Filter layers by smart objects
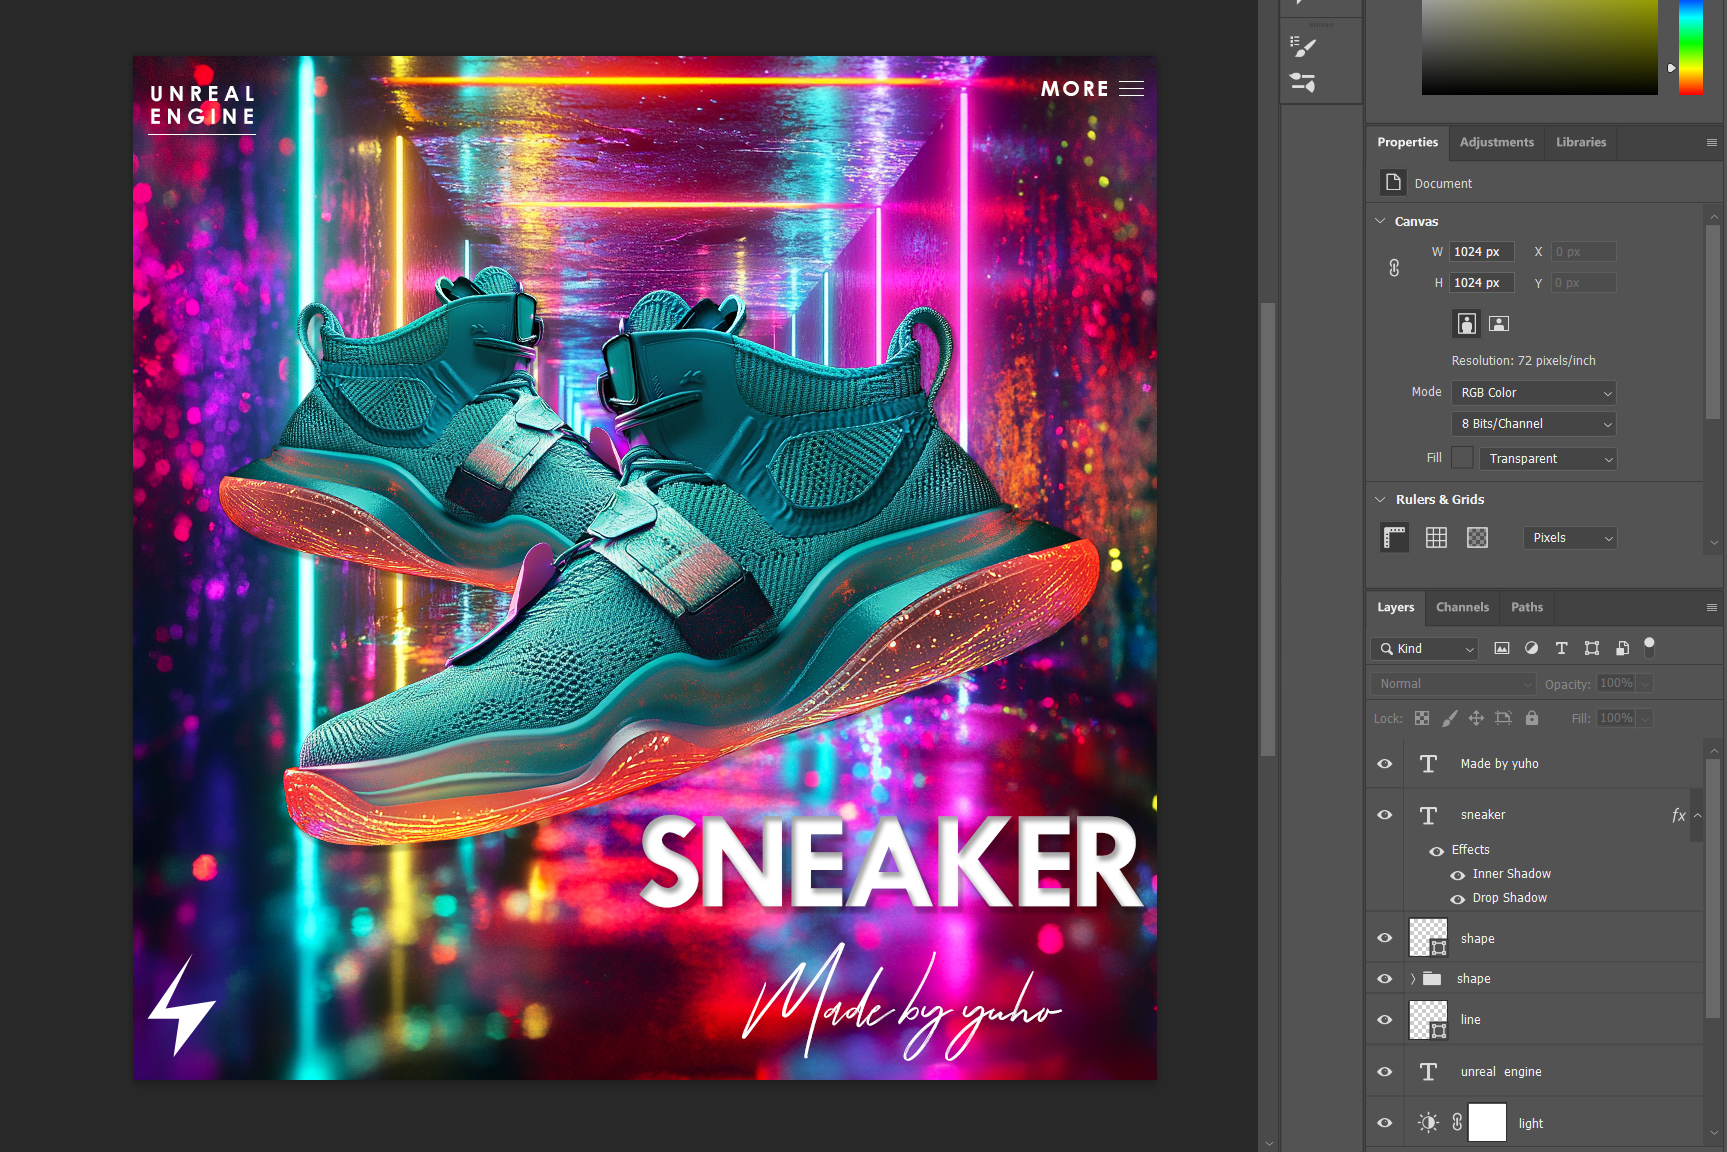The image size is (1727, 1152). (x=1622, y=648)
